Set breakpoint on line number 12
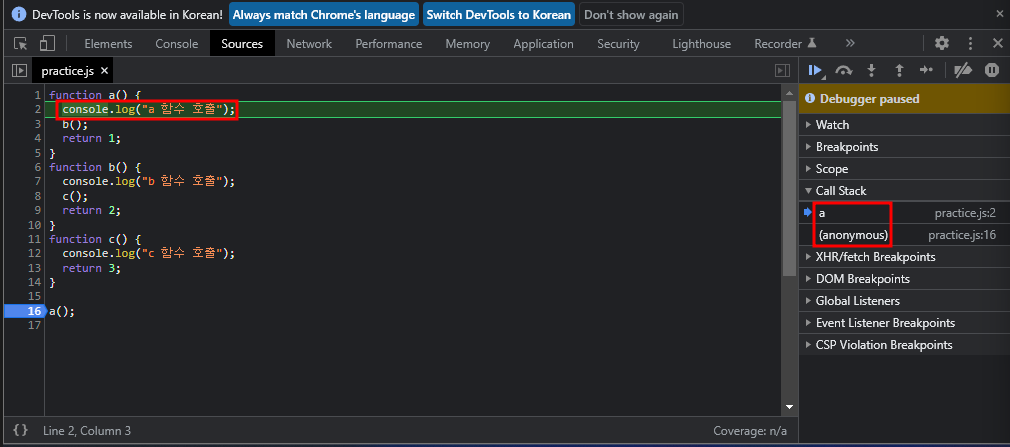The image size is (1010, 447). click(x=33, y=253)
